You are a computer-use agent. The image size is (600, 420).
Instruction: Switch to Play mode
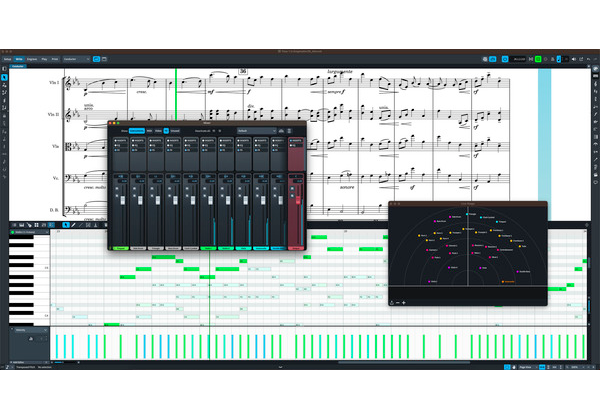coord(44,59)
